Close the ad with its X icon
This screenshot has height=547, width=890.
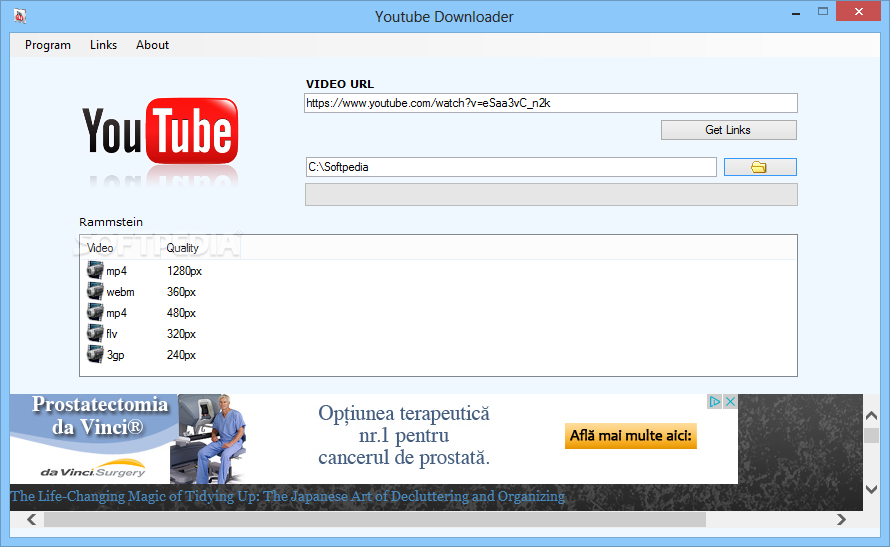point(731,402)
